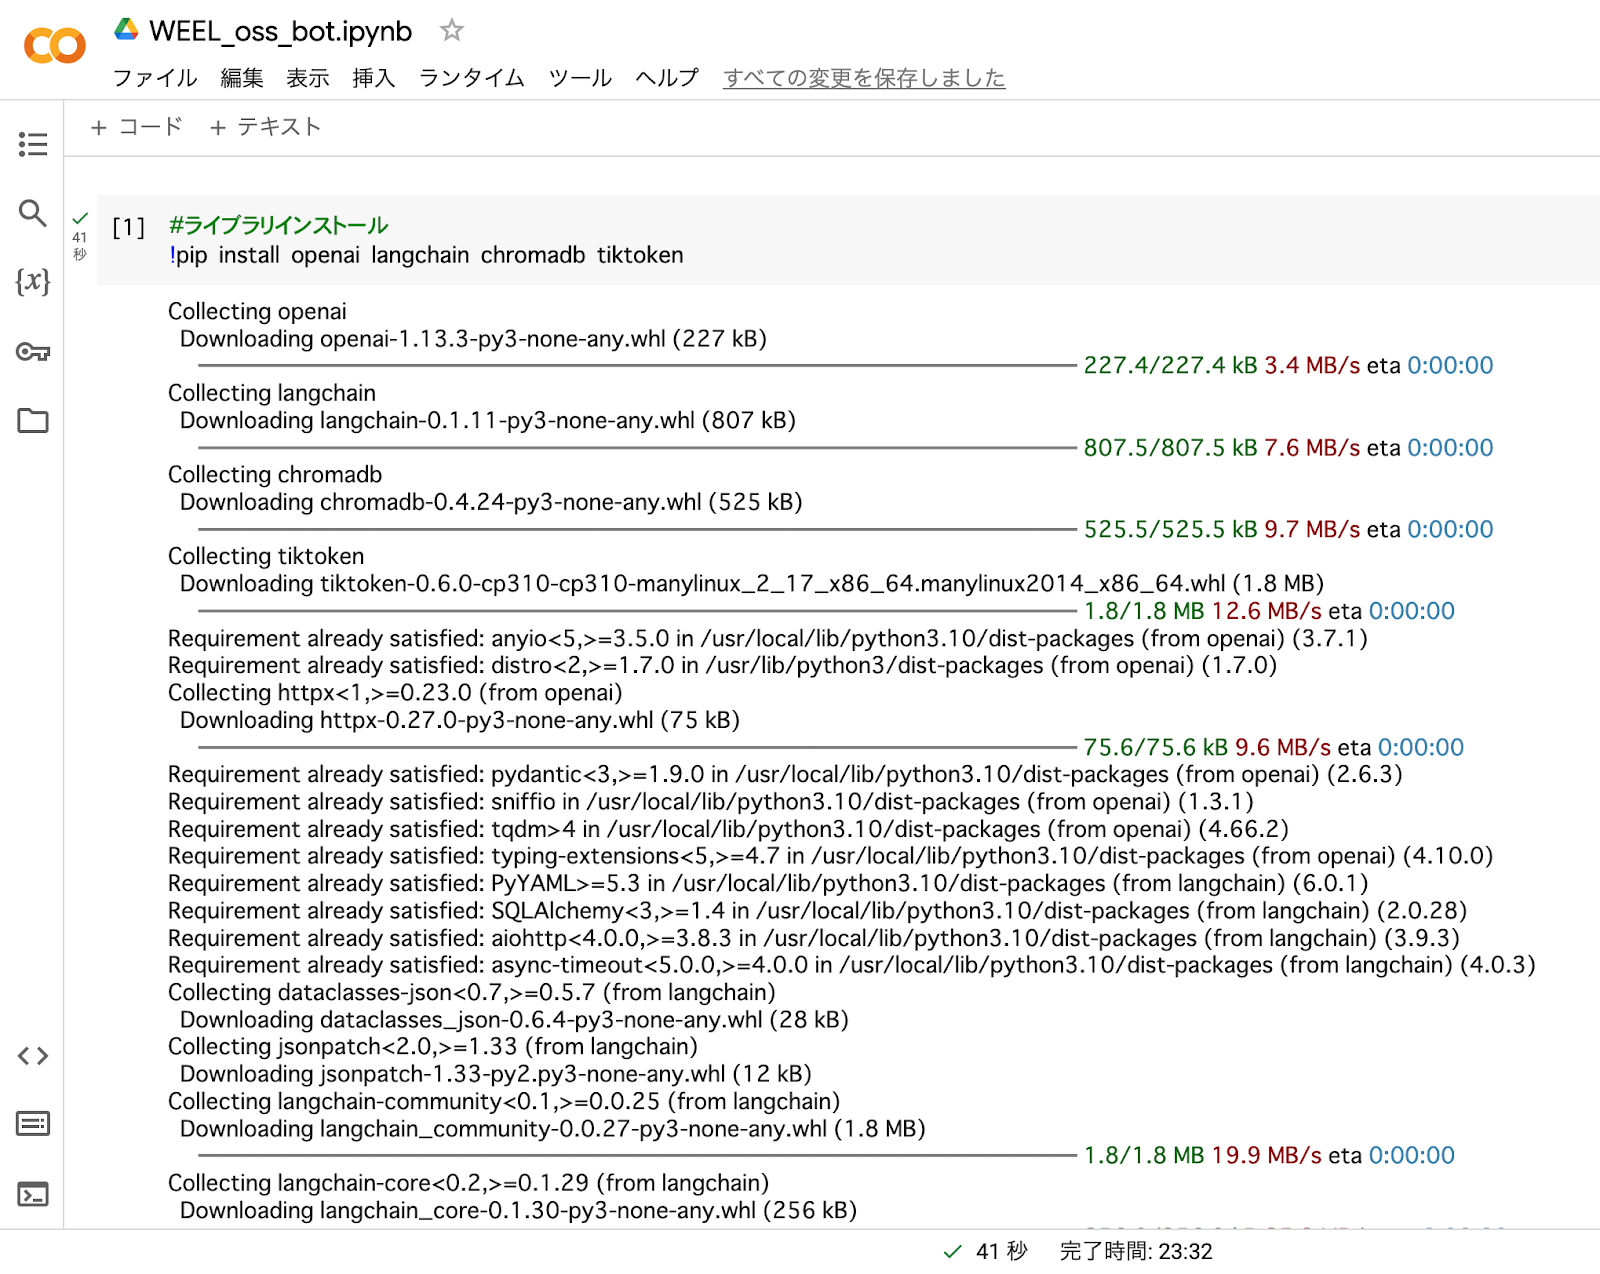Open the find and replace search panel
Screen dimensions: 1600x1274
(33, 213)
